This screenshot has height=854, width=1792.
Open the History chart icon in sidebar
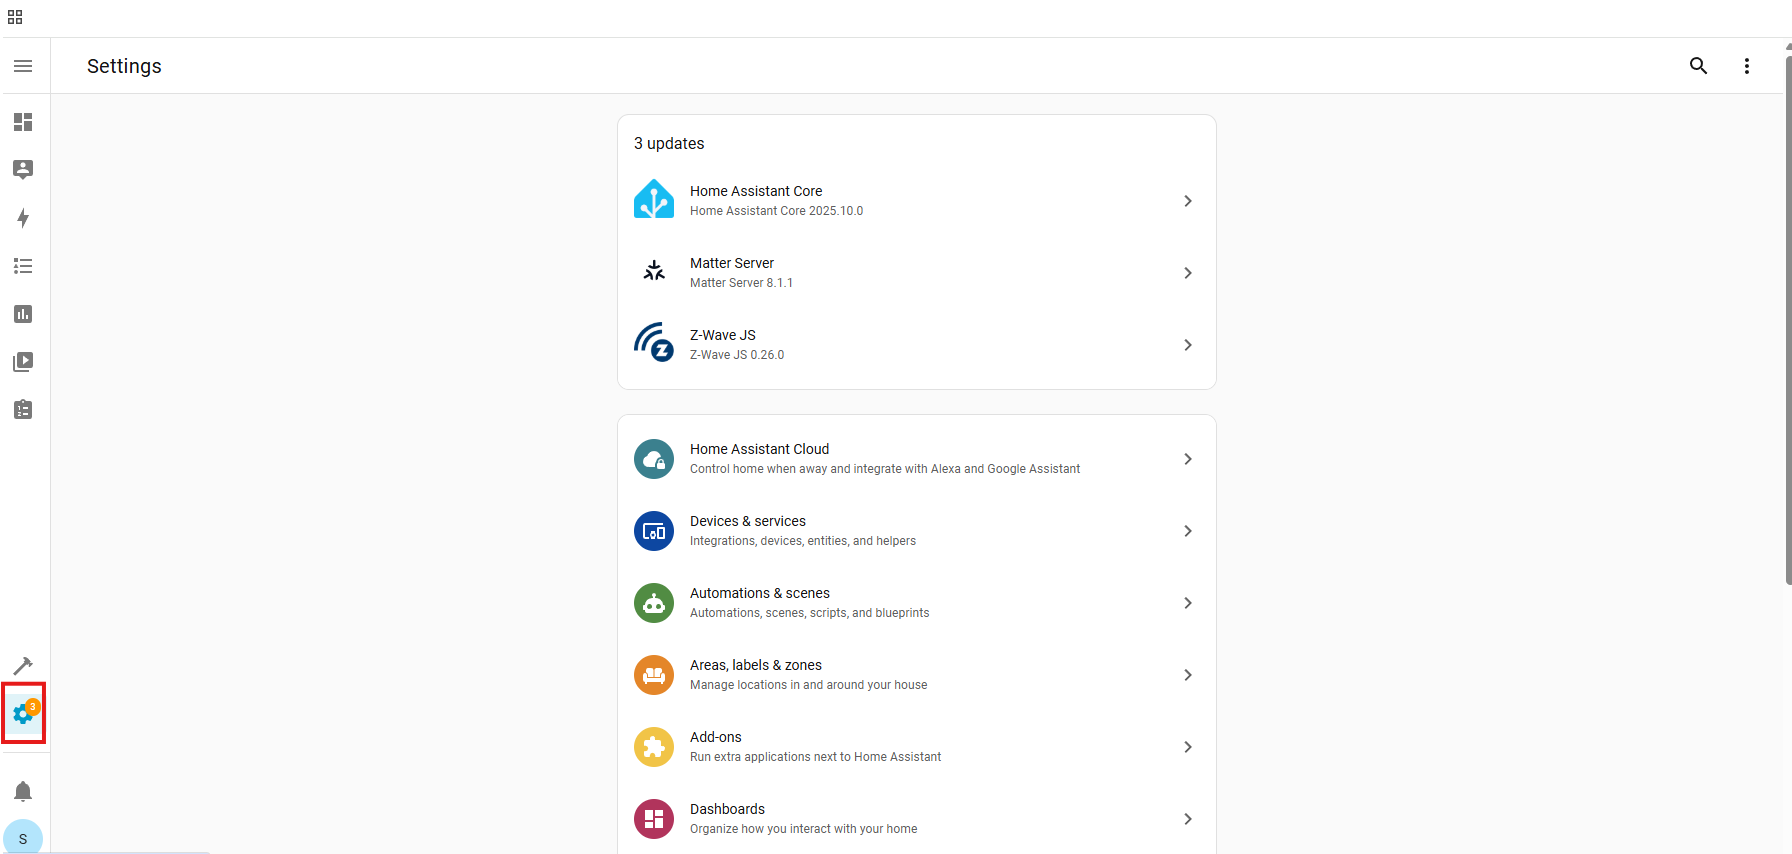[x=23, y=314]
